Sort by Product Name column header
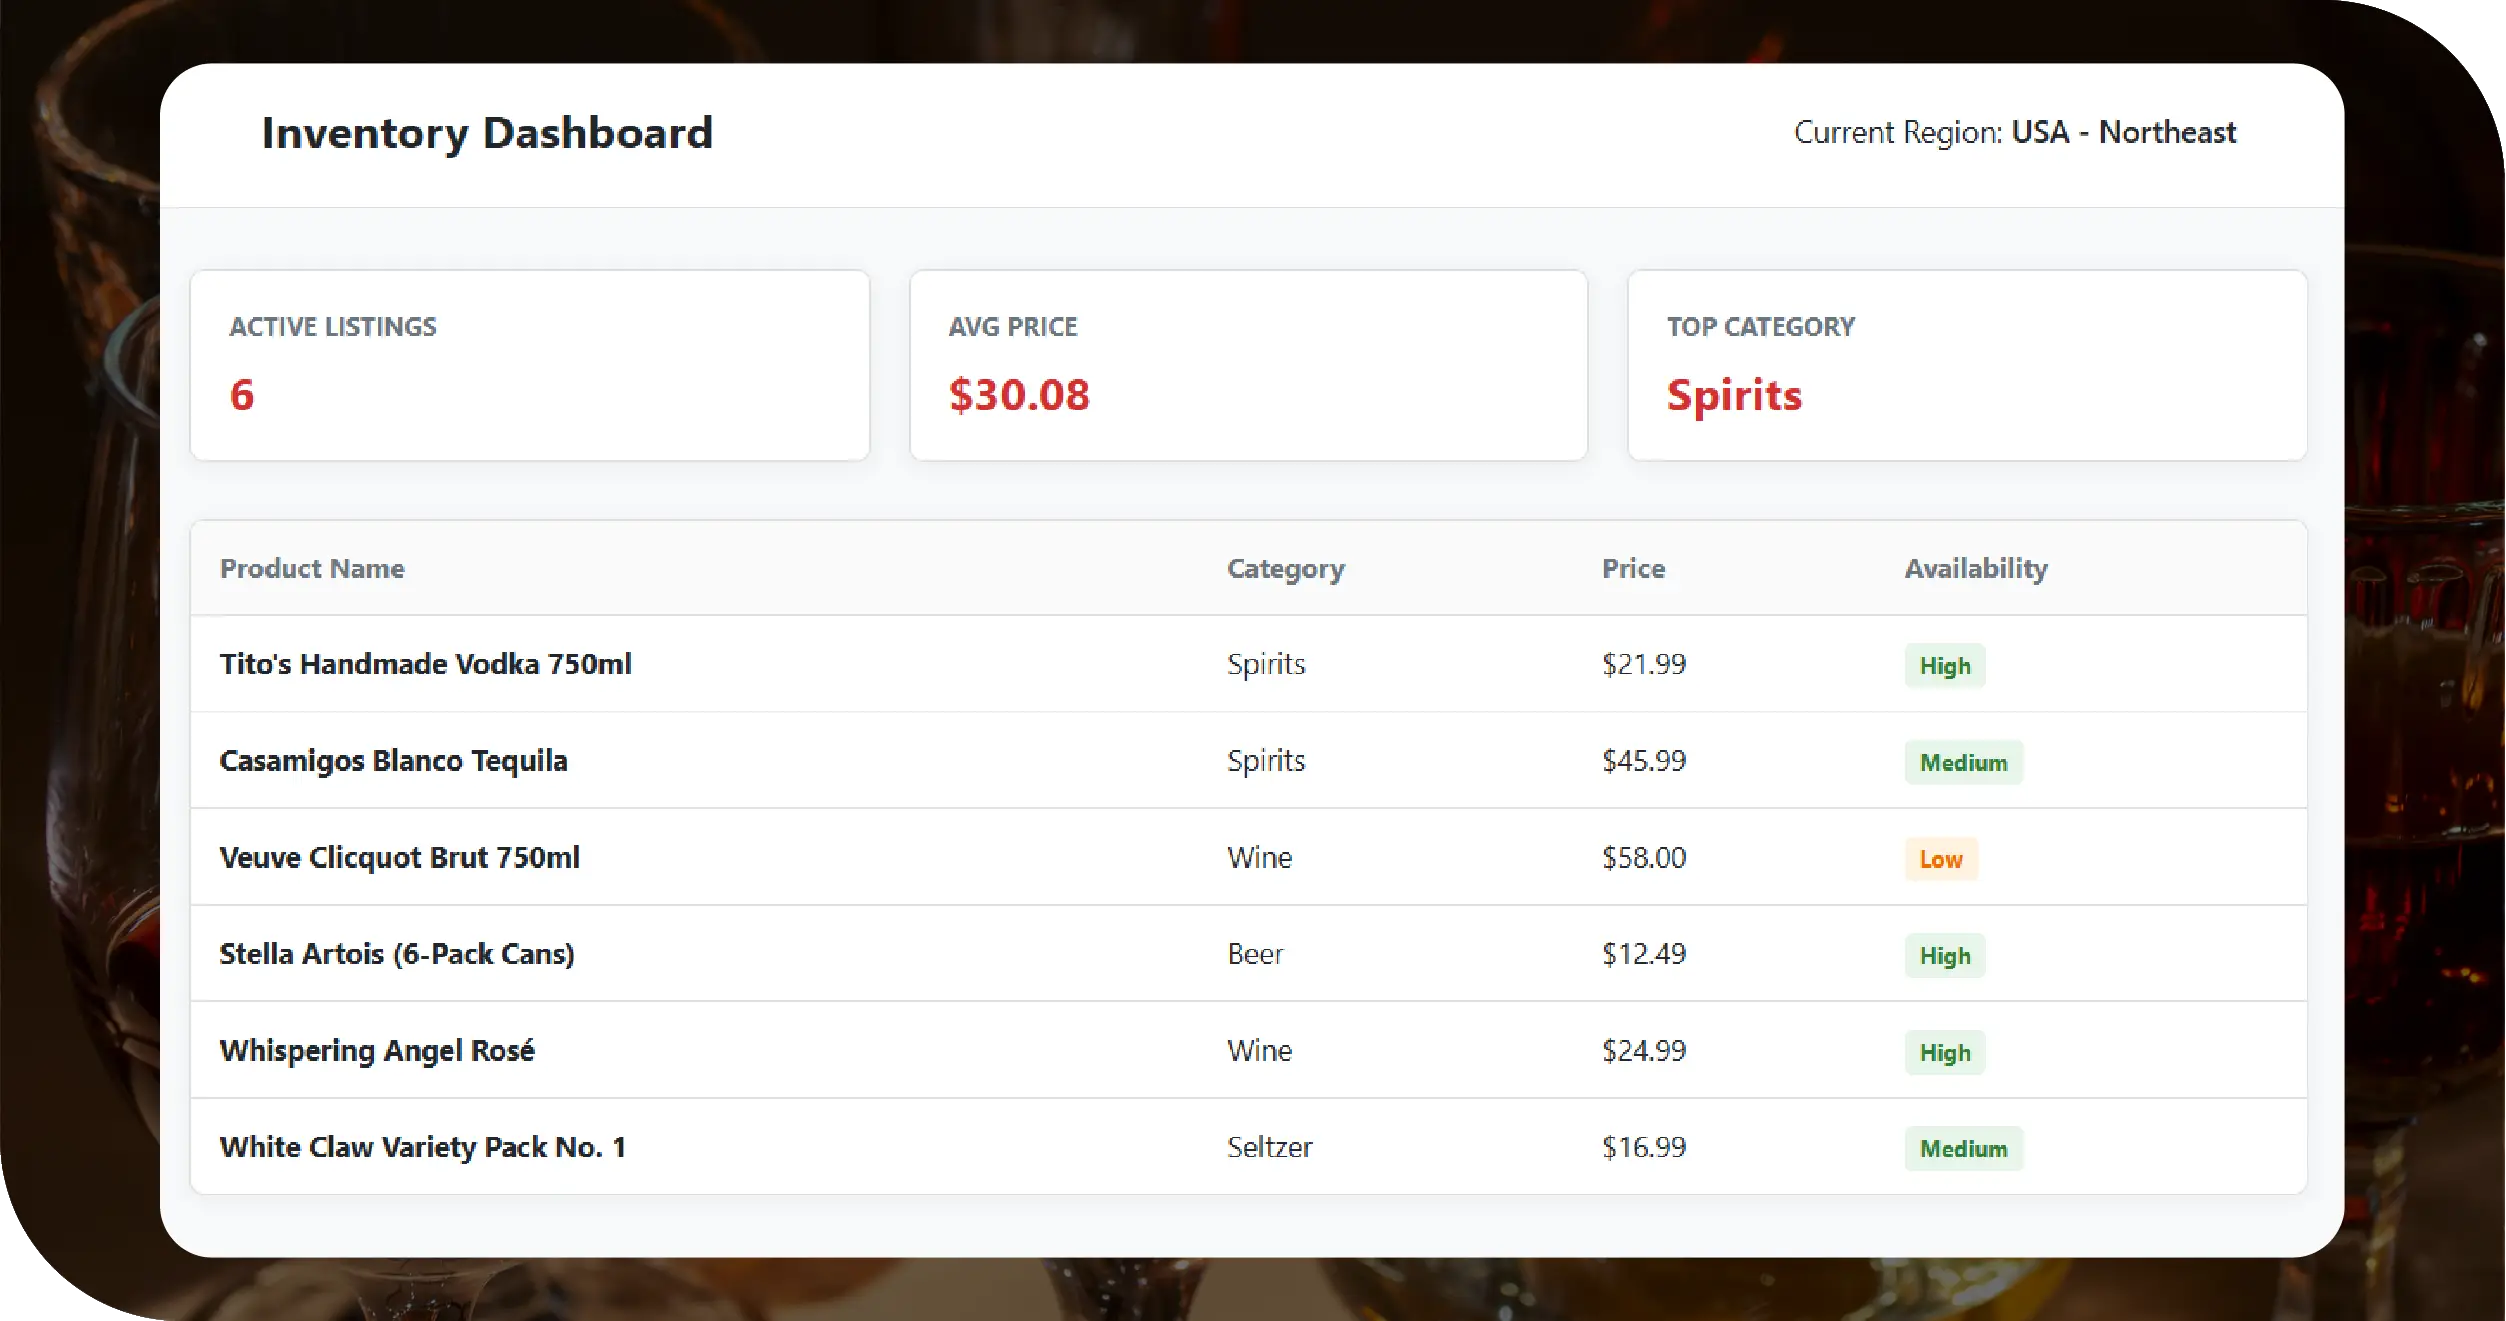 click(312, 568)
